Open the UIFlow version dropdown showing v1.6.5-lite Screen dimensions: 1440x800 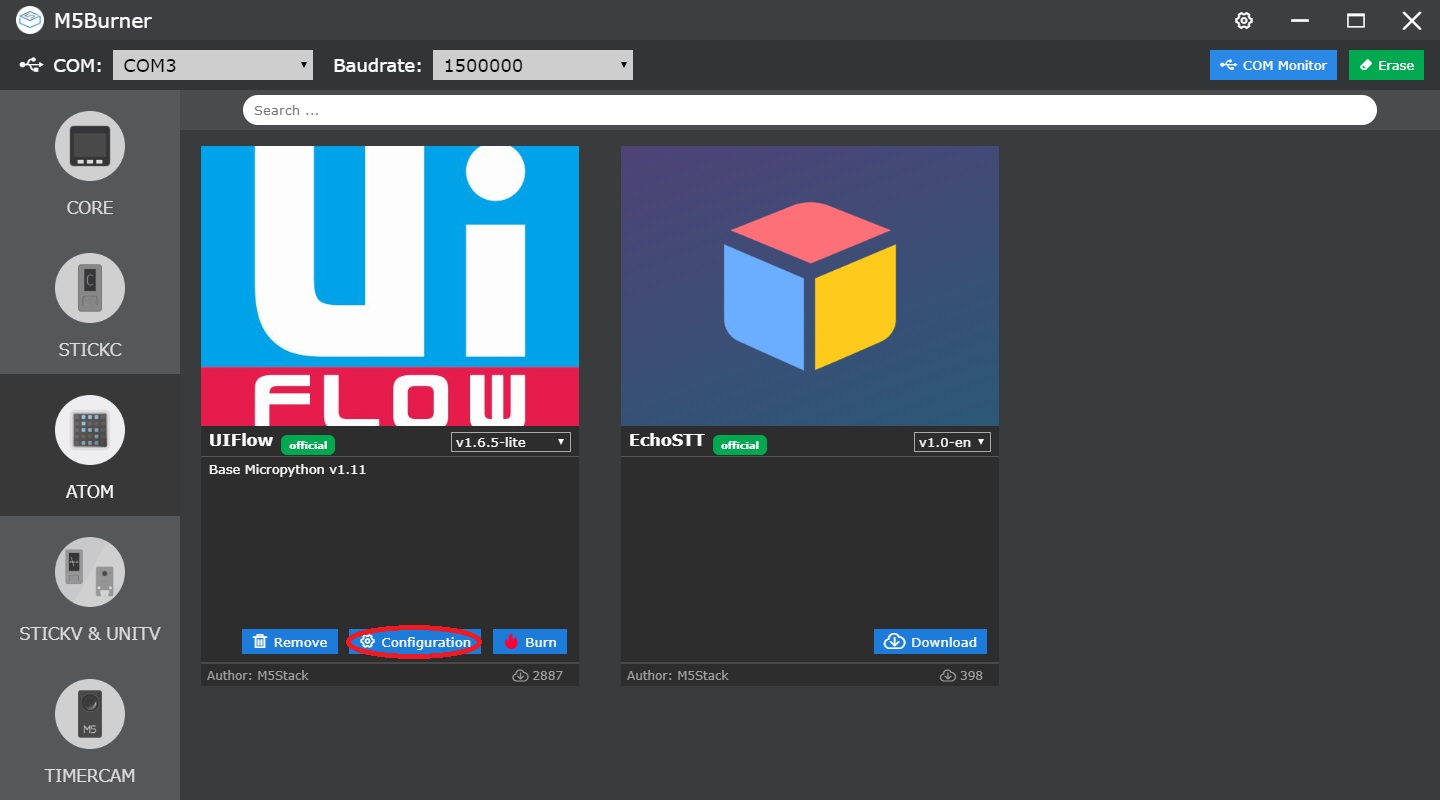pos(510,441)
